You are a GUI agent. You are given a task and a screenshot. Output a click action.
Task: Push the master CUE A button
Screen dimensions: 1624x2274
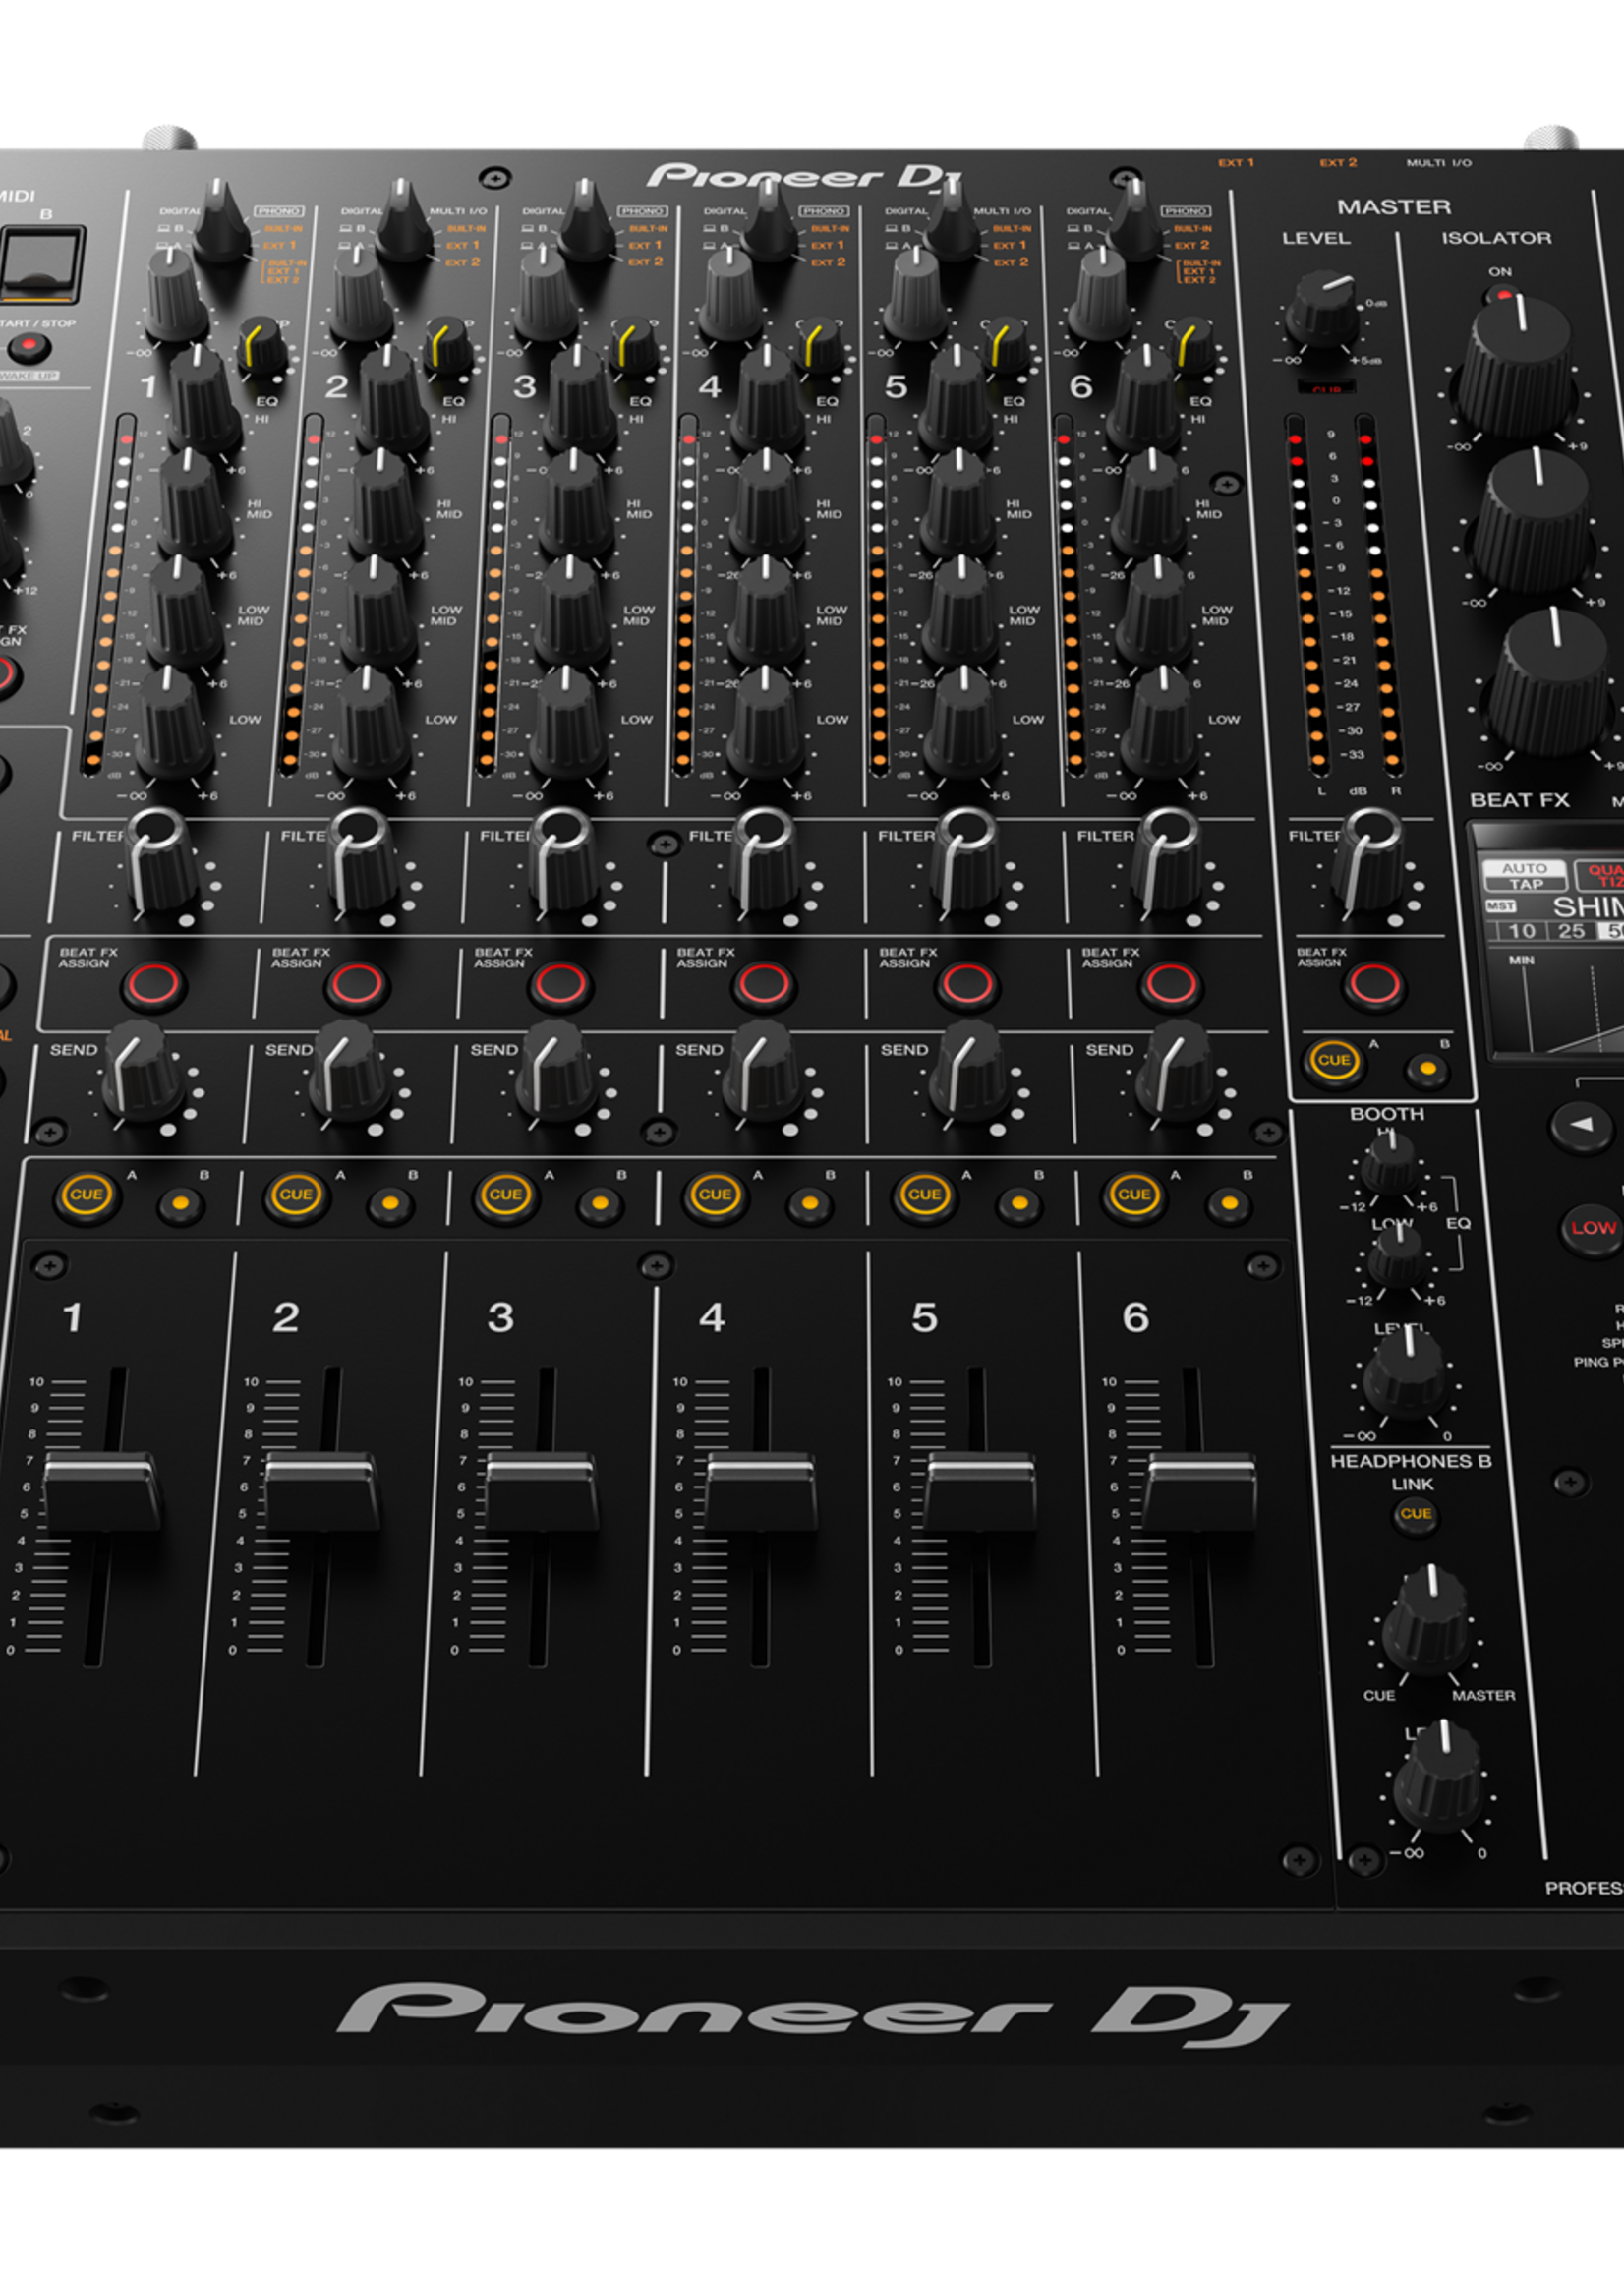(x=1334, y=1060)
